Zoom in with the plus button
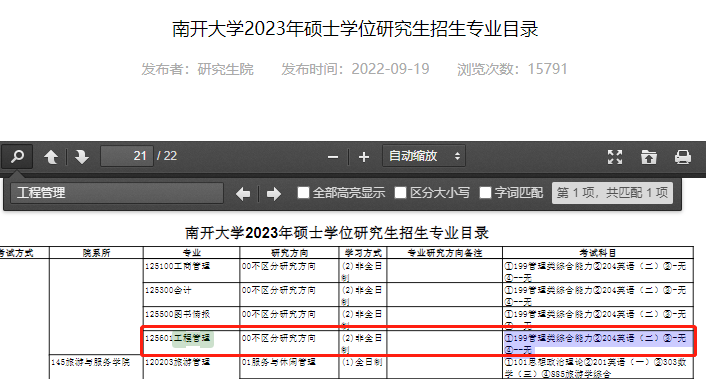706x379 pixels. coord(364,157)
